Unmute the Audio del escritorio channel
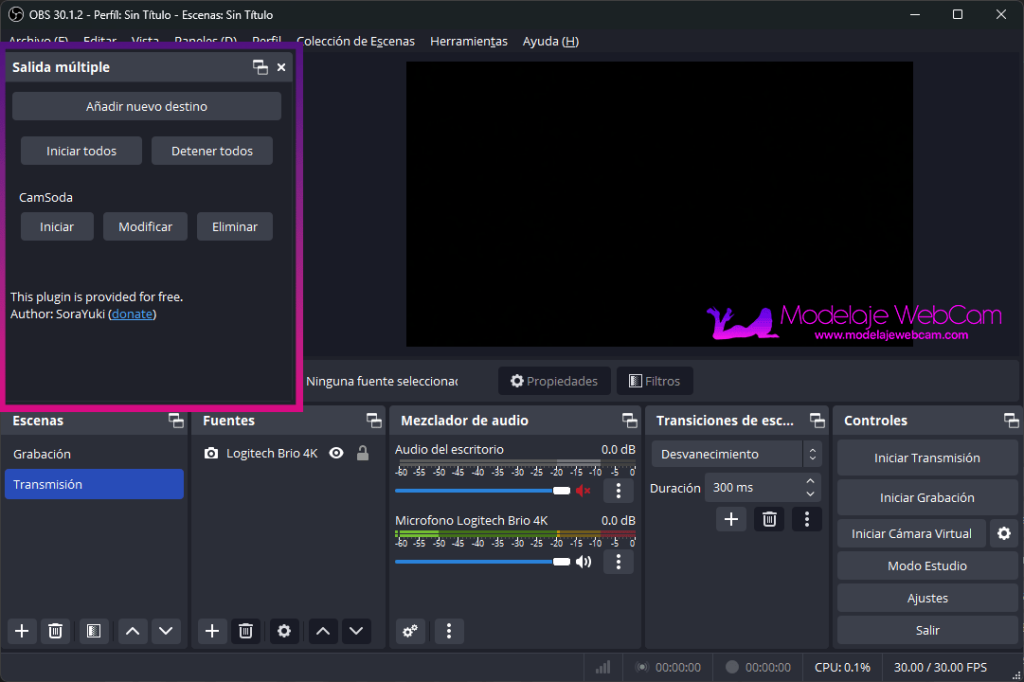1024x682 pixels. [x=583, y=490]
